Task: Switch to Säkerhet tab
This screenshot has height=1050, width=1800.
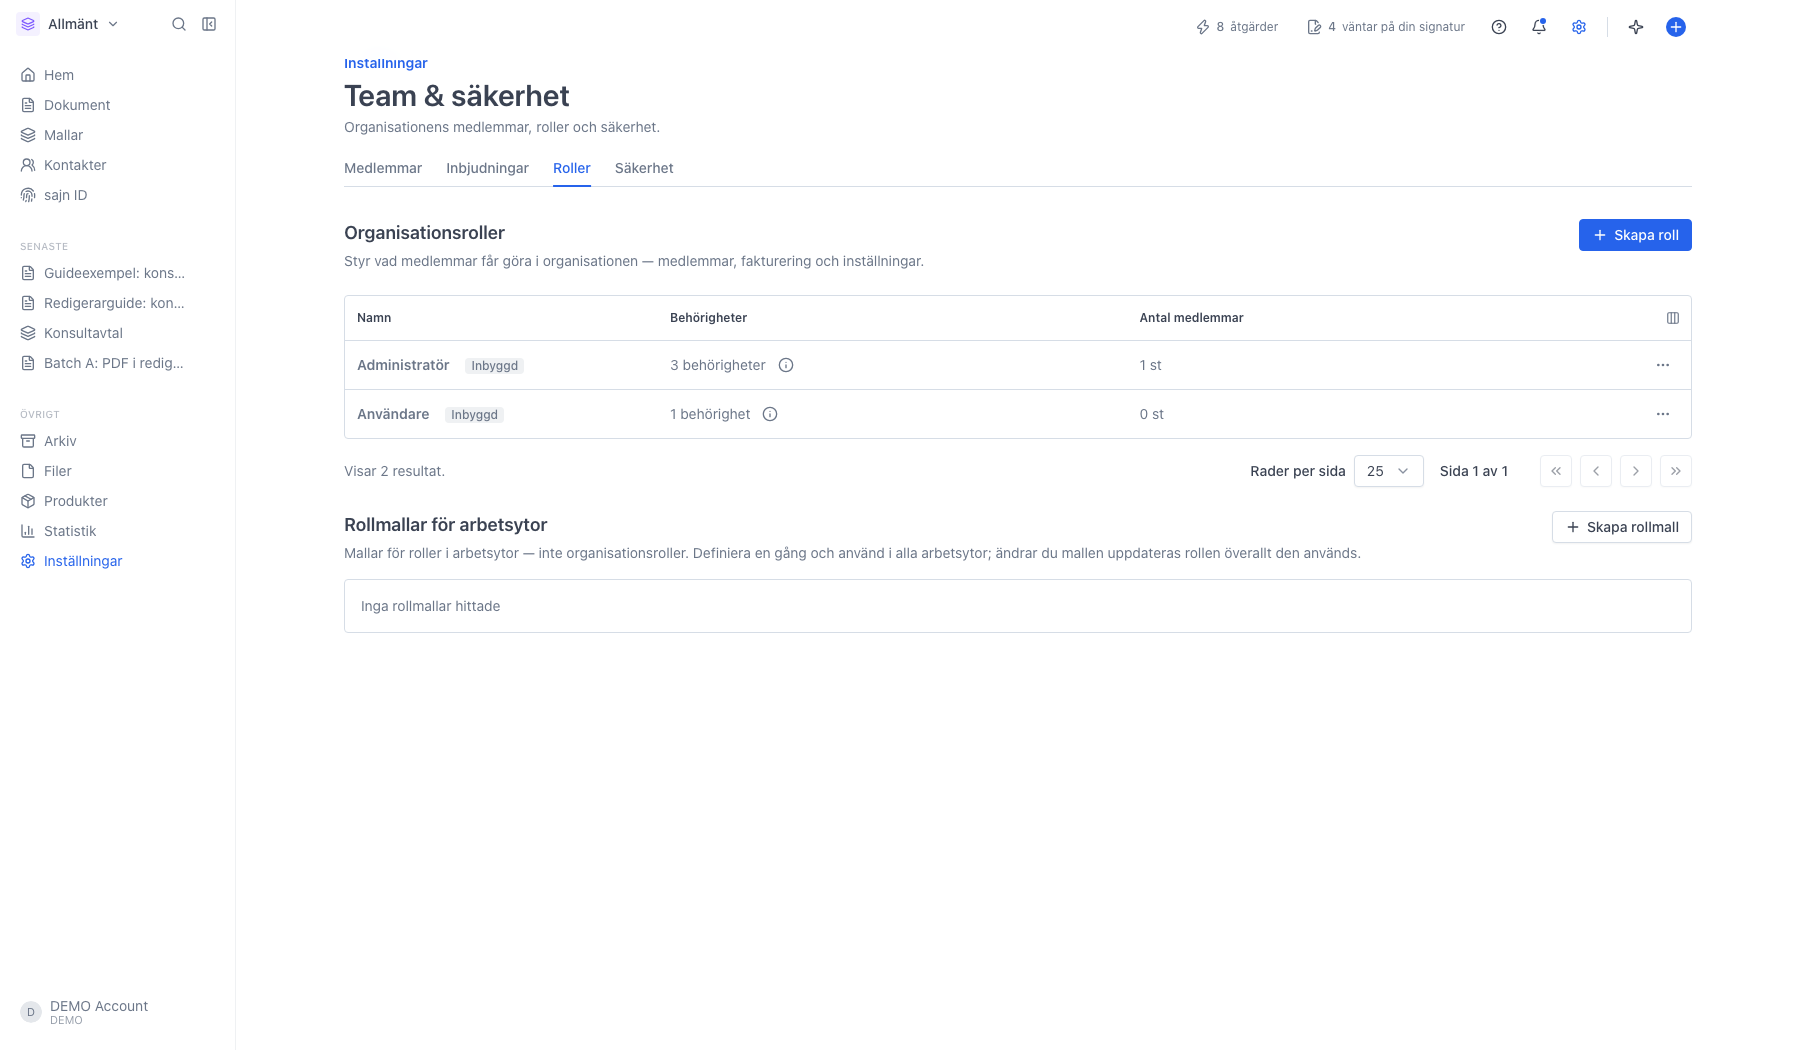Action: pyautogui.click(x=644, y=168)
